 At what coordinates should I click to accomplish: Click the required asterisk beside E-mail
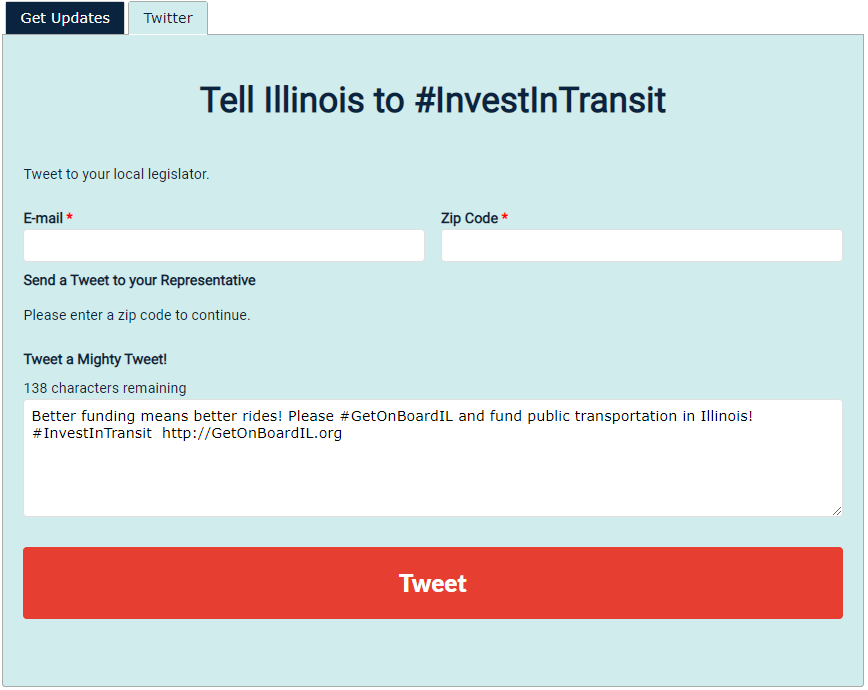tap(70, 218)
